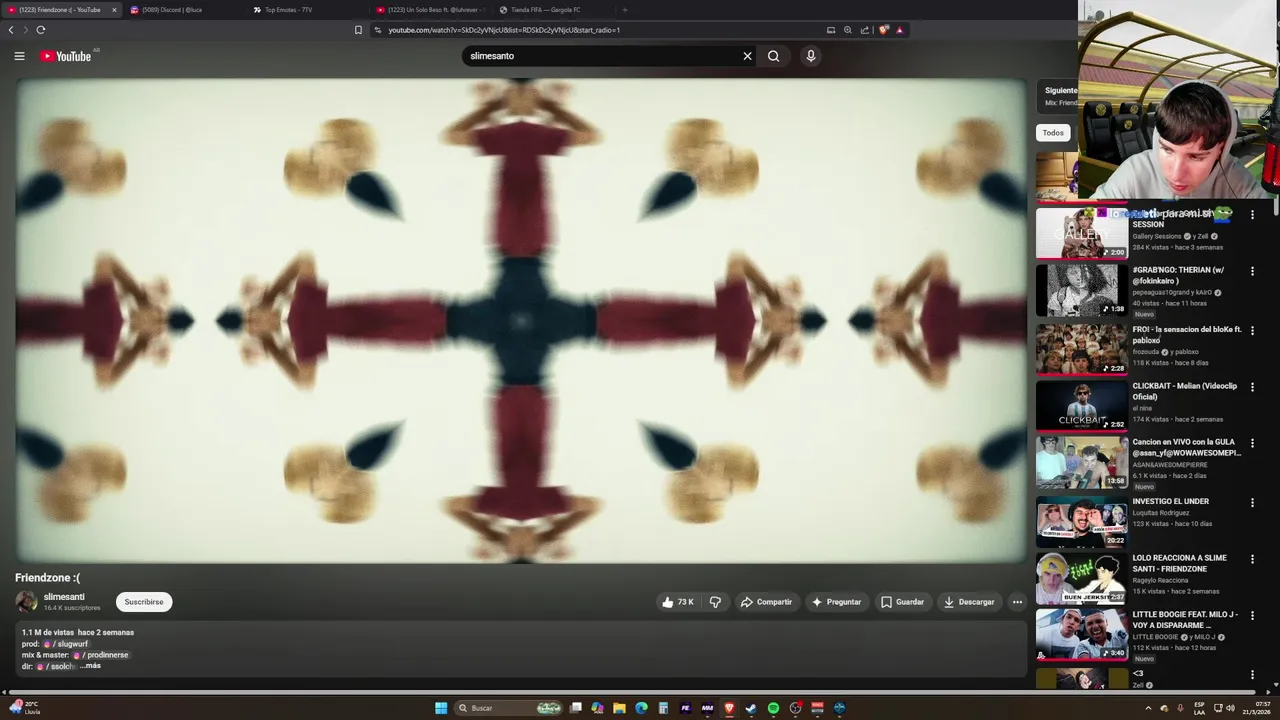Viewport: 1280px width, 720px height.
Task: Expand description with '...más'
Action: coord(91,666)
